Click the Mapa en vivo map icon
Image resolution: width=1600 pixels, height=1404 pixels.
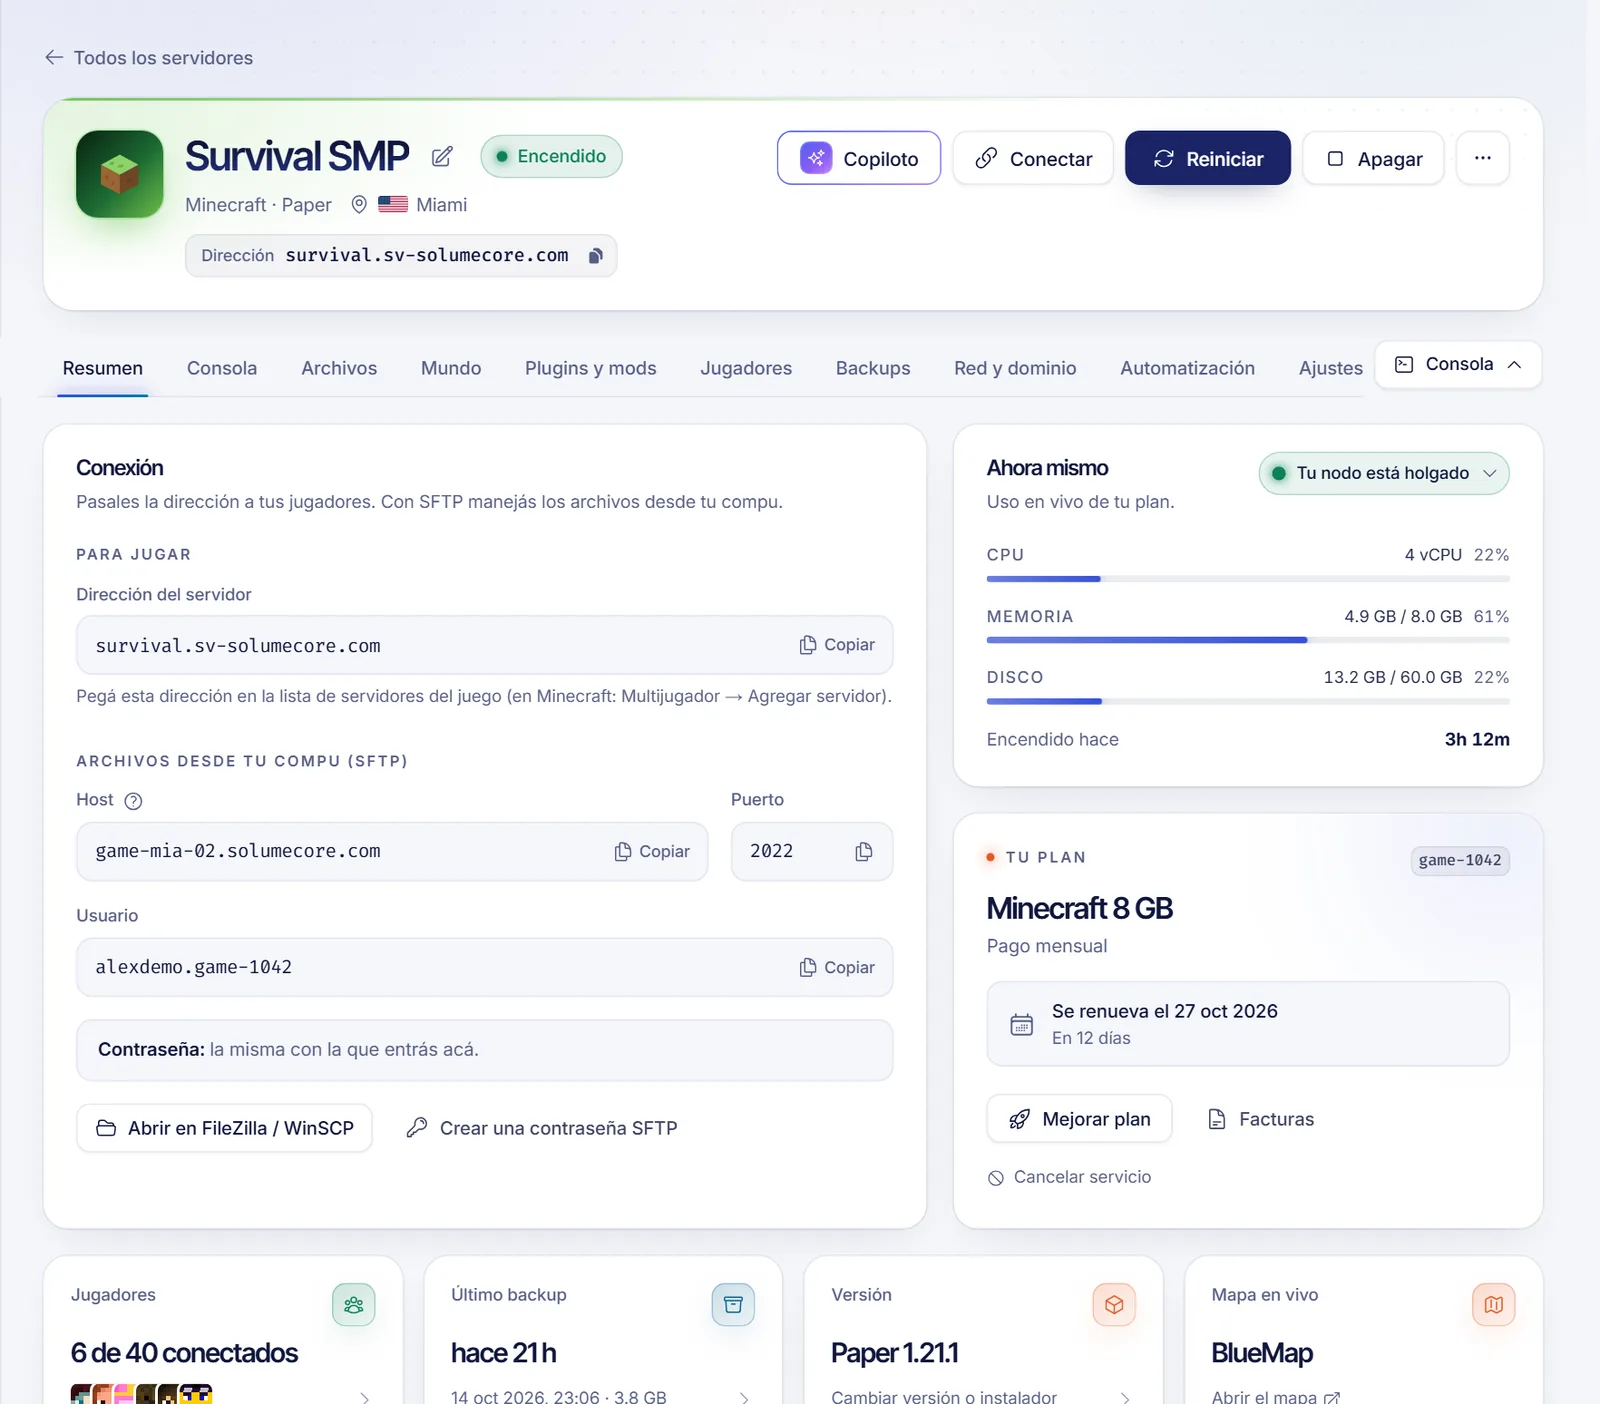pos(1494,1305)
